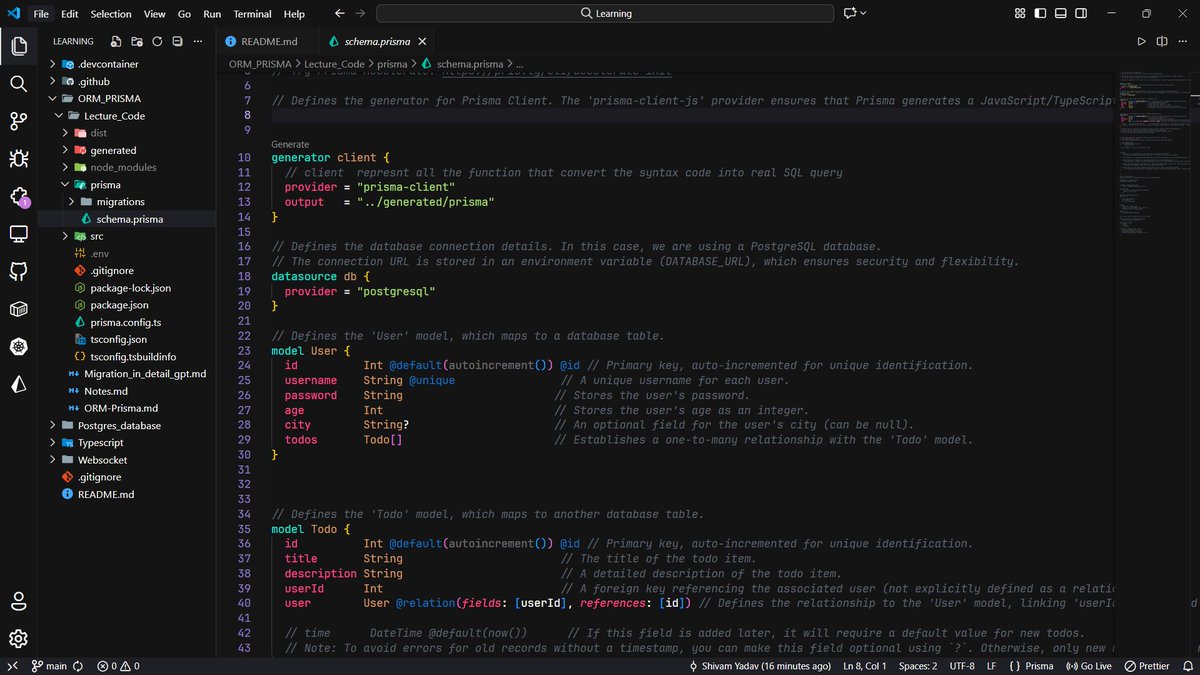This screenshot has width=1200, height=675.
Task: Open the File menu
Action: (x=40, y=14)
